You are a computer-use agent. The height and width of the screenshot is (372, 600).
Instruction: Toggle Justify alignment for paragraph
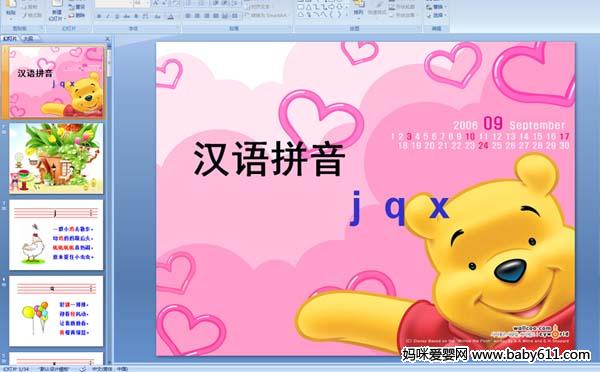pyautogui.click(x=215, y=16)
